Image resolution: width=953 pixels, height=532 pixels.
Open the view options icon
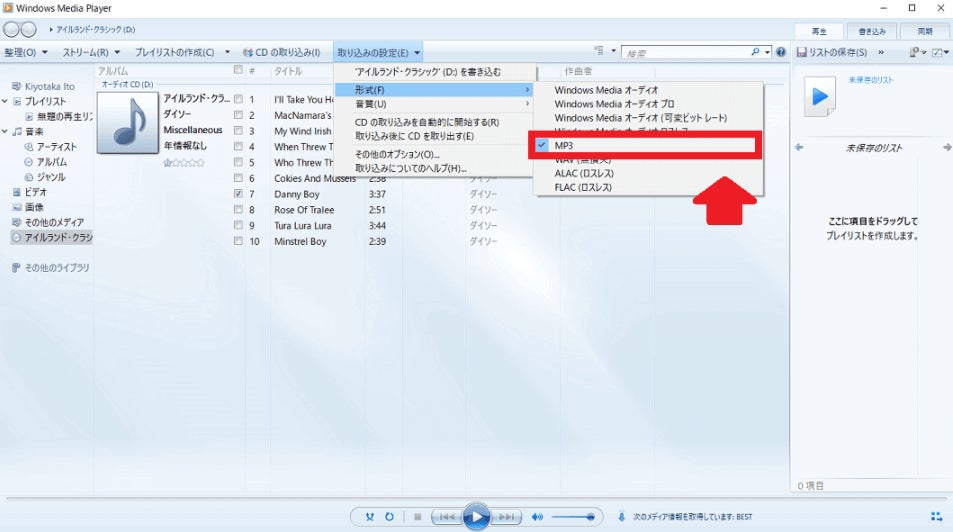tap(599, 51)
